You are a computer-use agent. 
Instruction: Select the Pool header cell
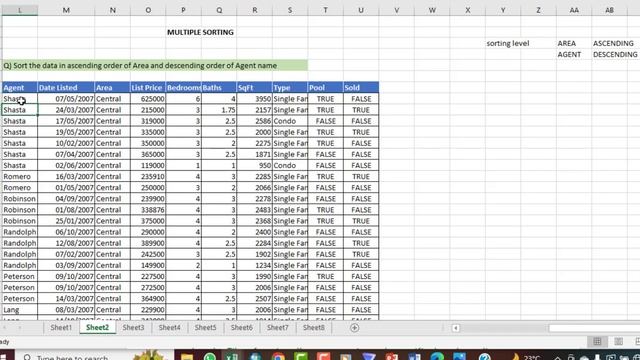click(325, 87)
